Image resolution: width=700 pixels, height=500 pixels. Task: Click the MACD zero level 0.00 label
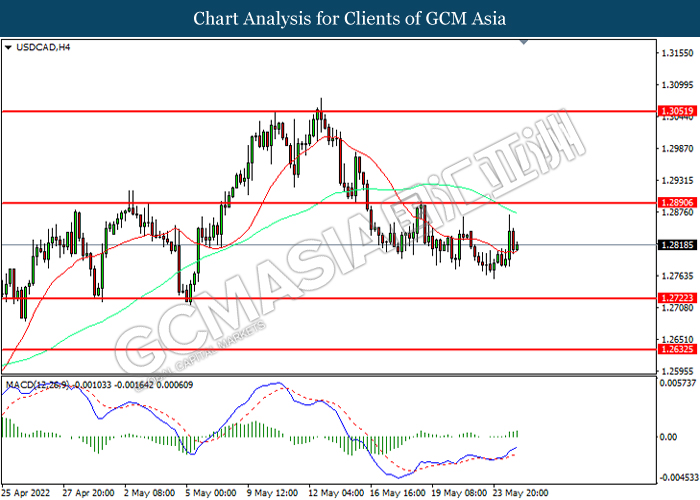(x=668, y=437)
